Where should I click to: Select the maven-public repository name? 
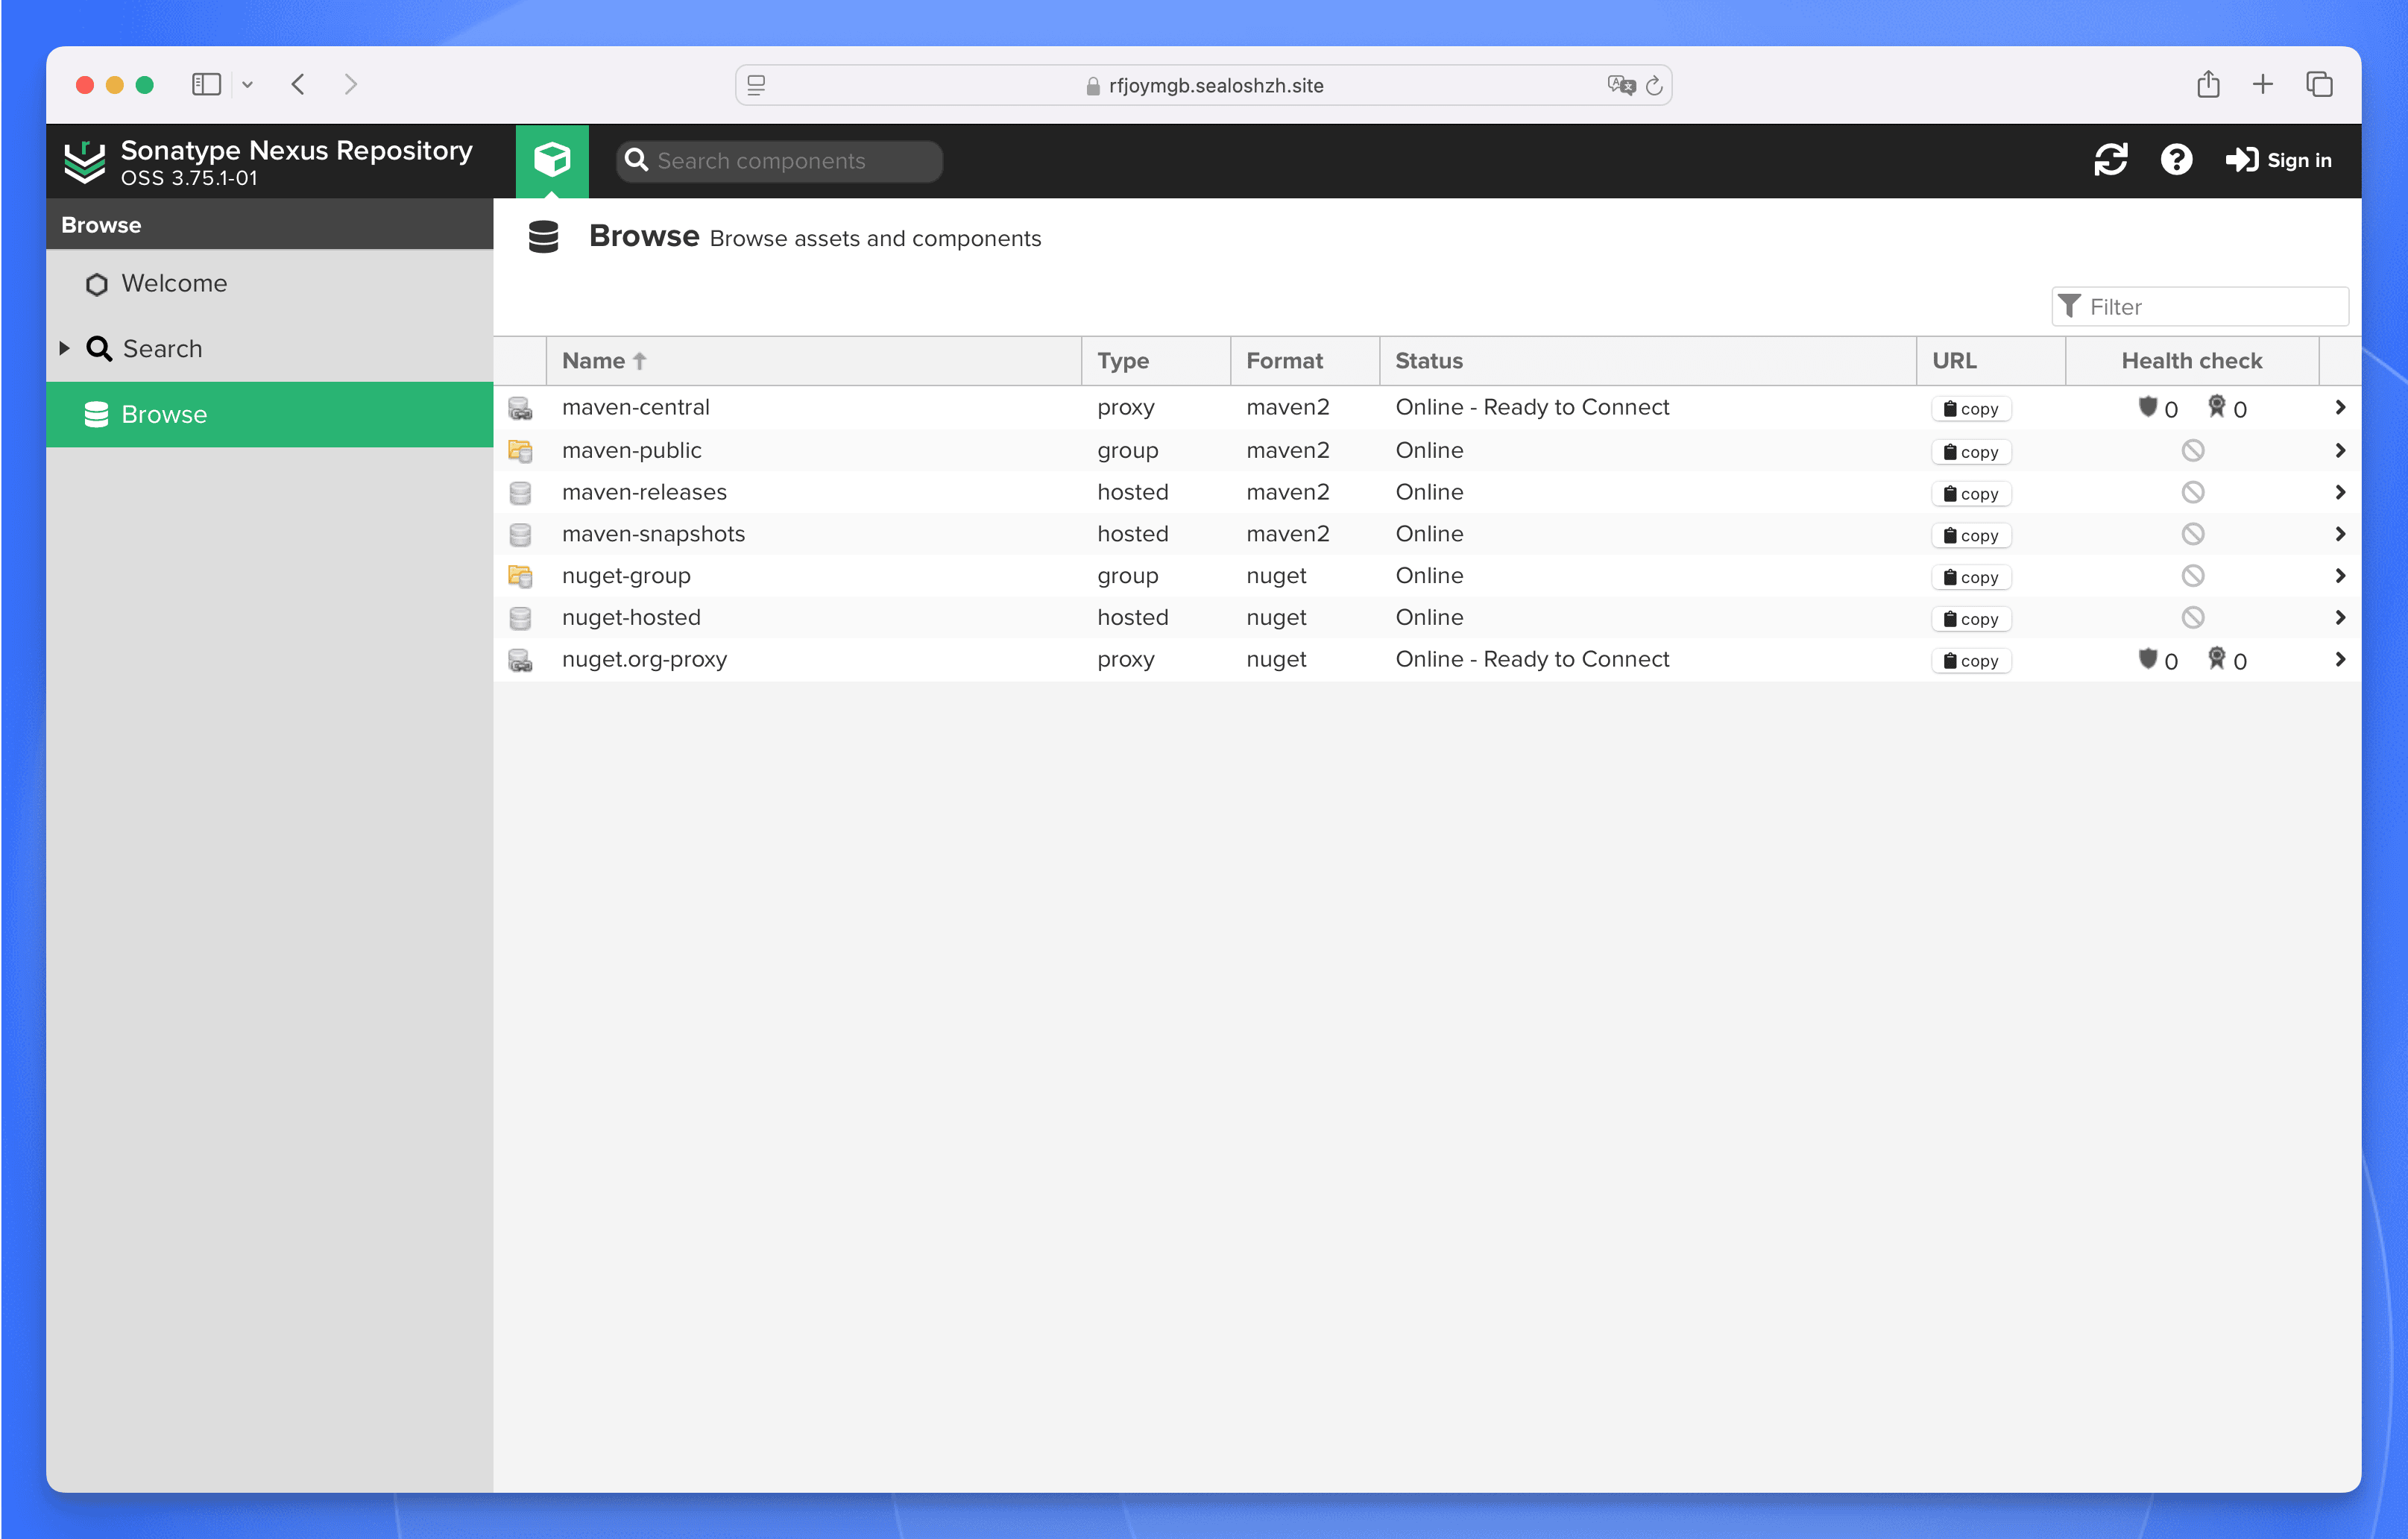(x=632, y=450)
